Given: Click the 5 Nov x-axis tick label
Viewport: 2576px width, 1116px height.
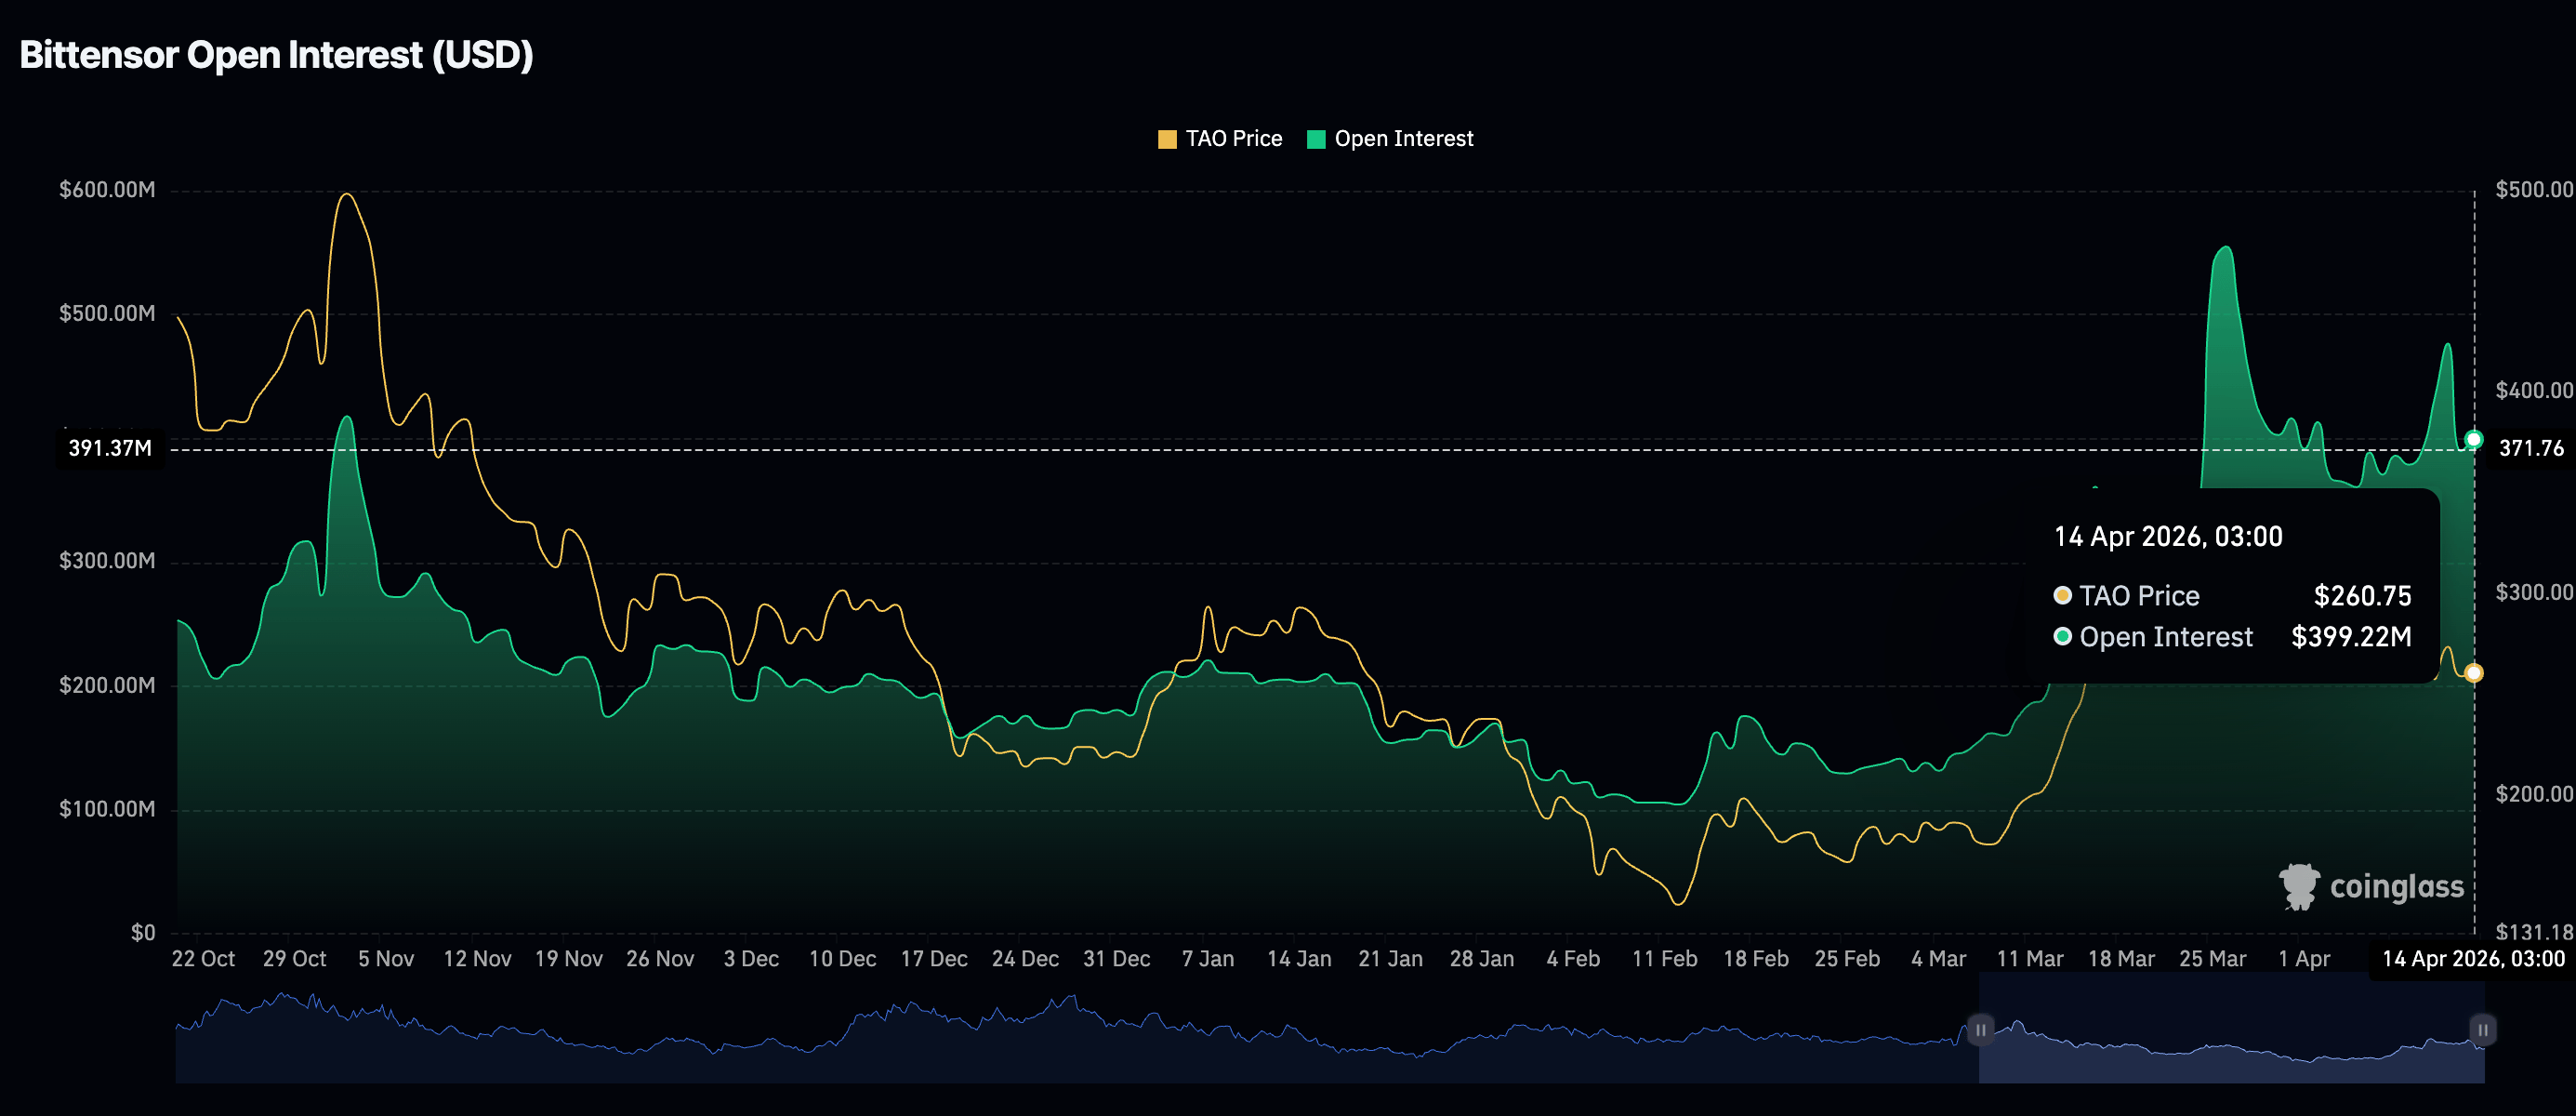Looking at the screenshot, I should pos(386,959).
